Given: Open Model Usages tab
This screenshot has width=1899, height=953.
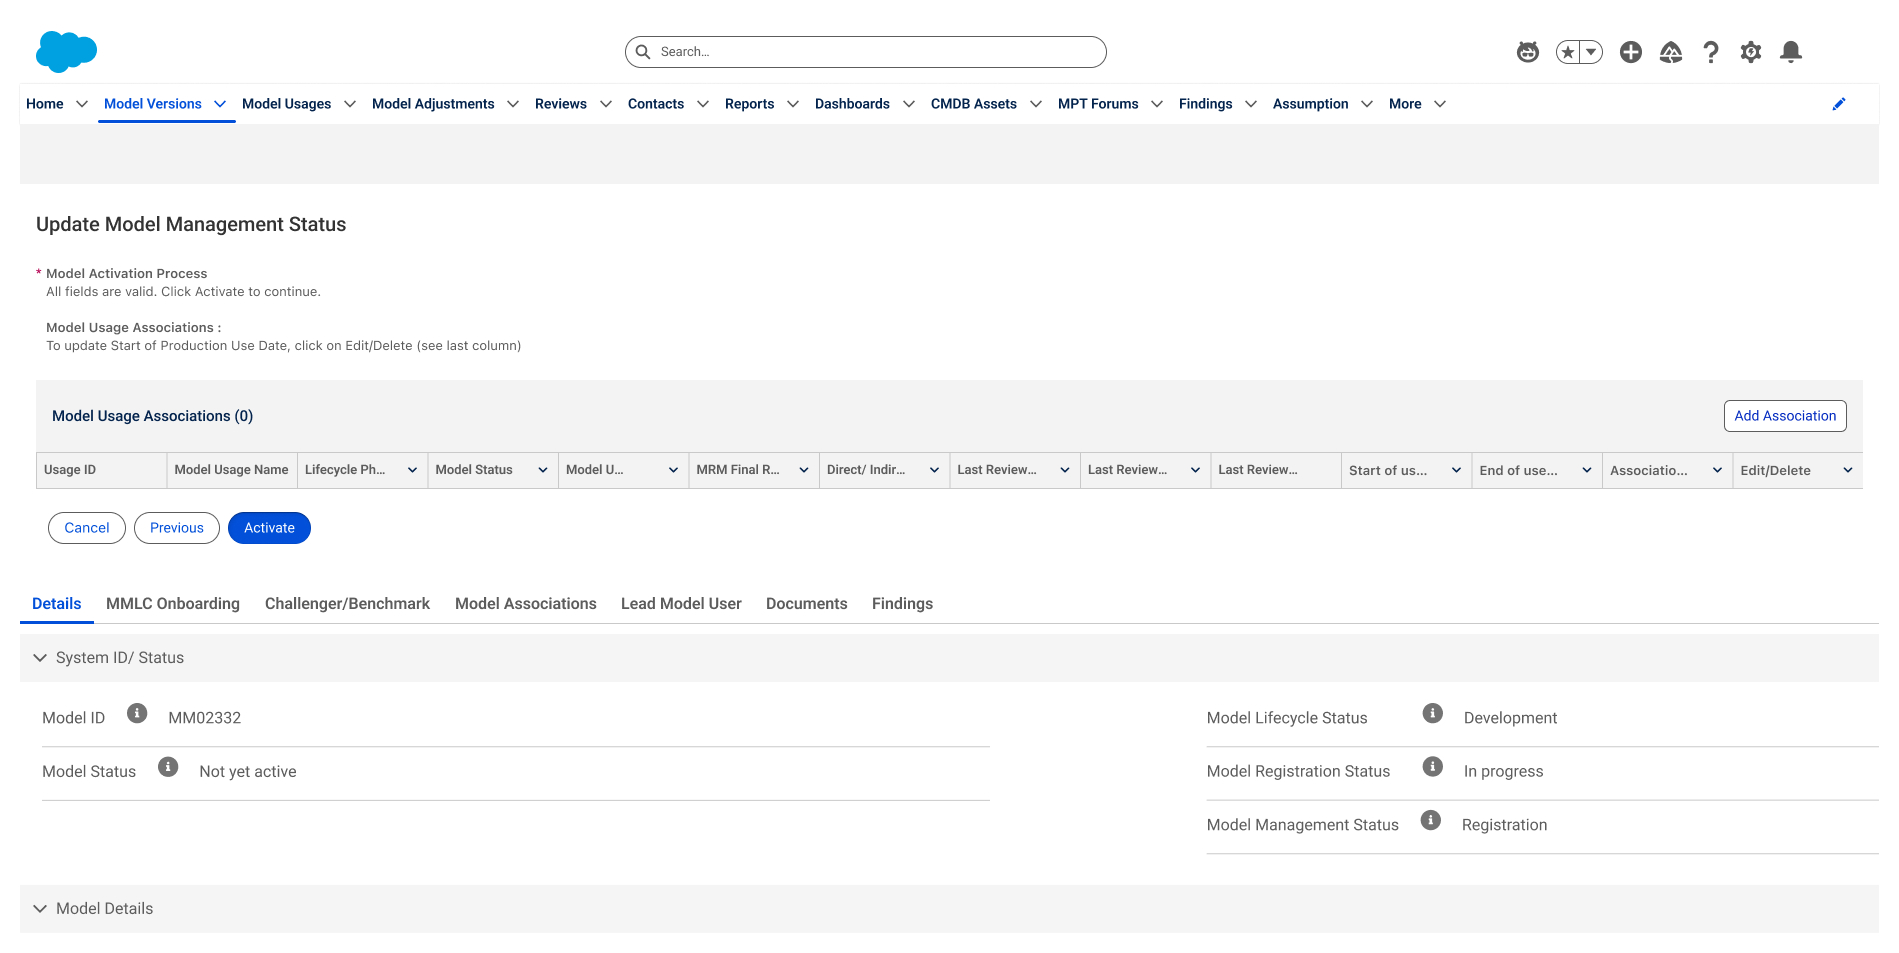Looking at the screenshot, I should (287, 104).
